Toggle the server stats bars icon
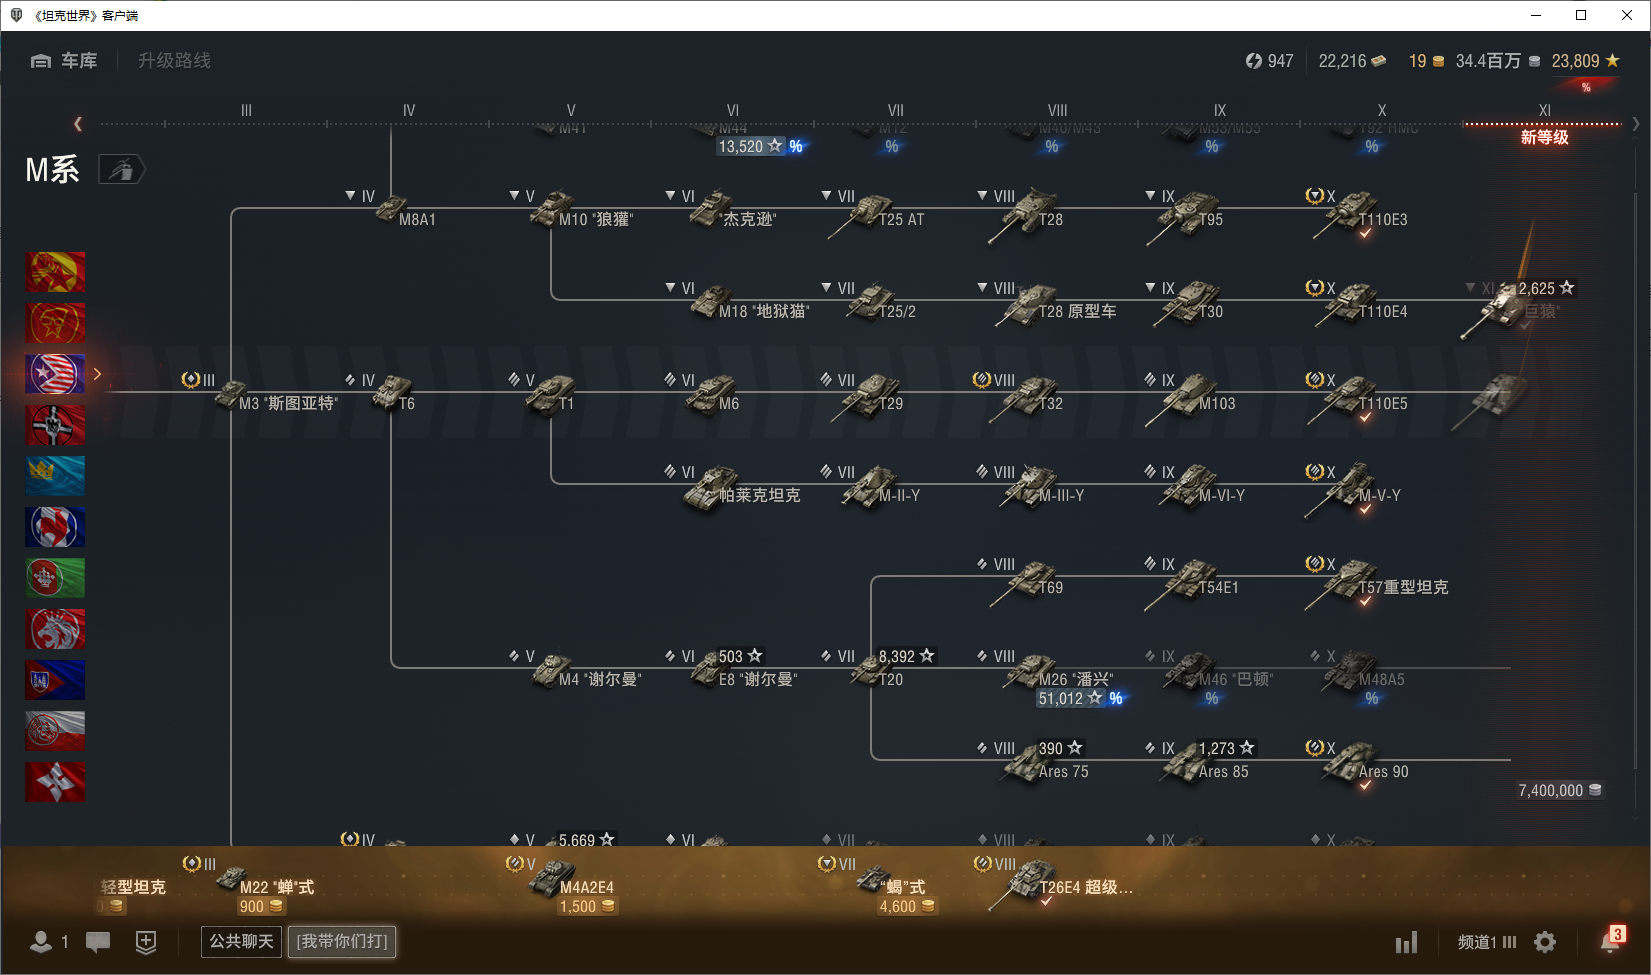Viewport: 1651px width, 975px height. click(x=1406, y=942)
